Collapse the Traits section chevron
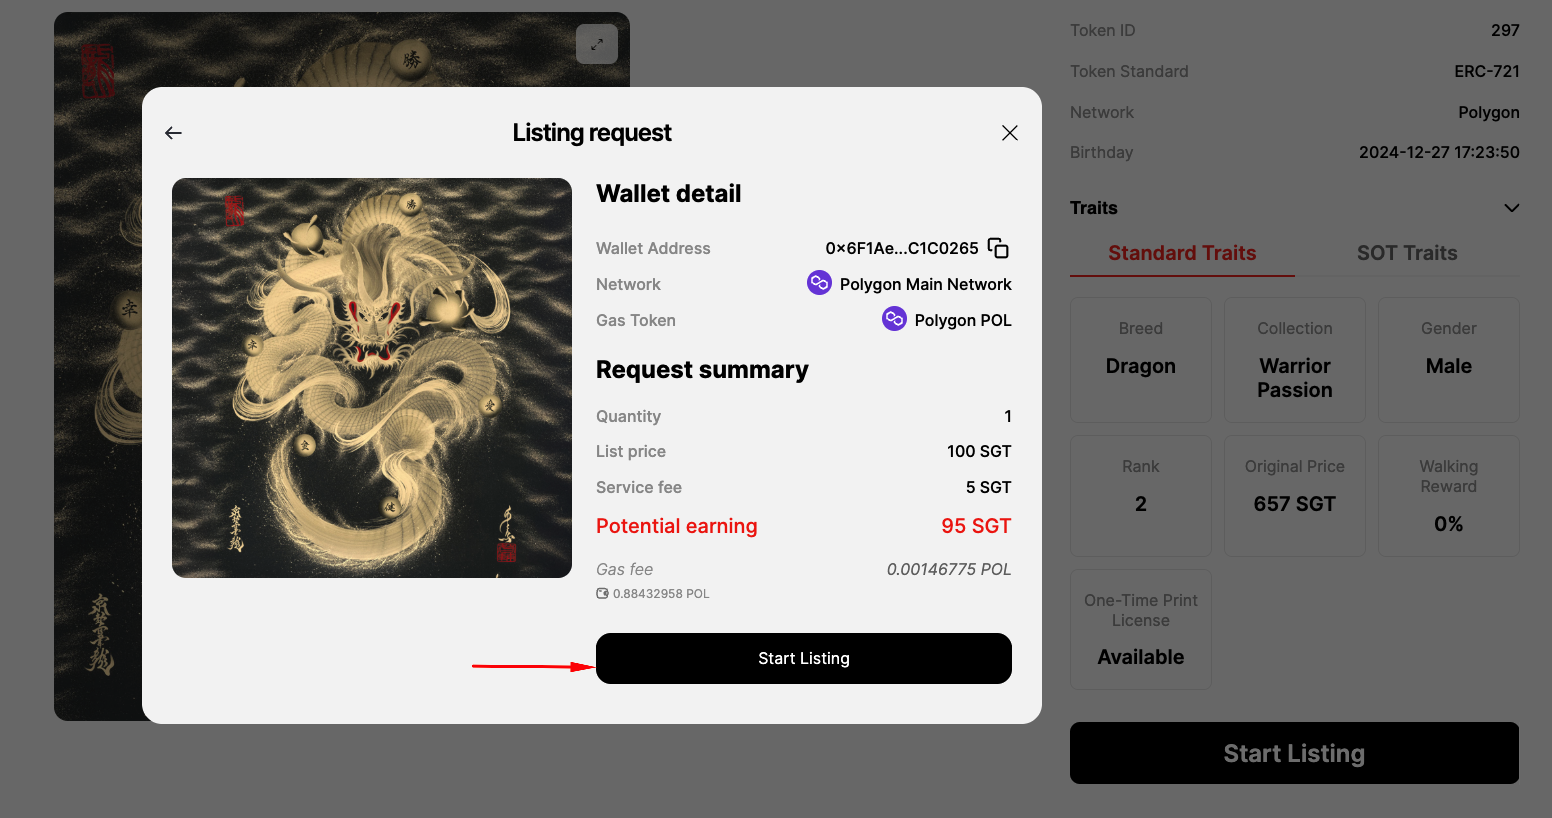The image size is (1552, 818). [x=1512, y=208]
